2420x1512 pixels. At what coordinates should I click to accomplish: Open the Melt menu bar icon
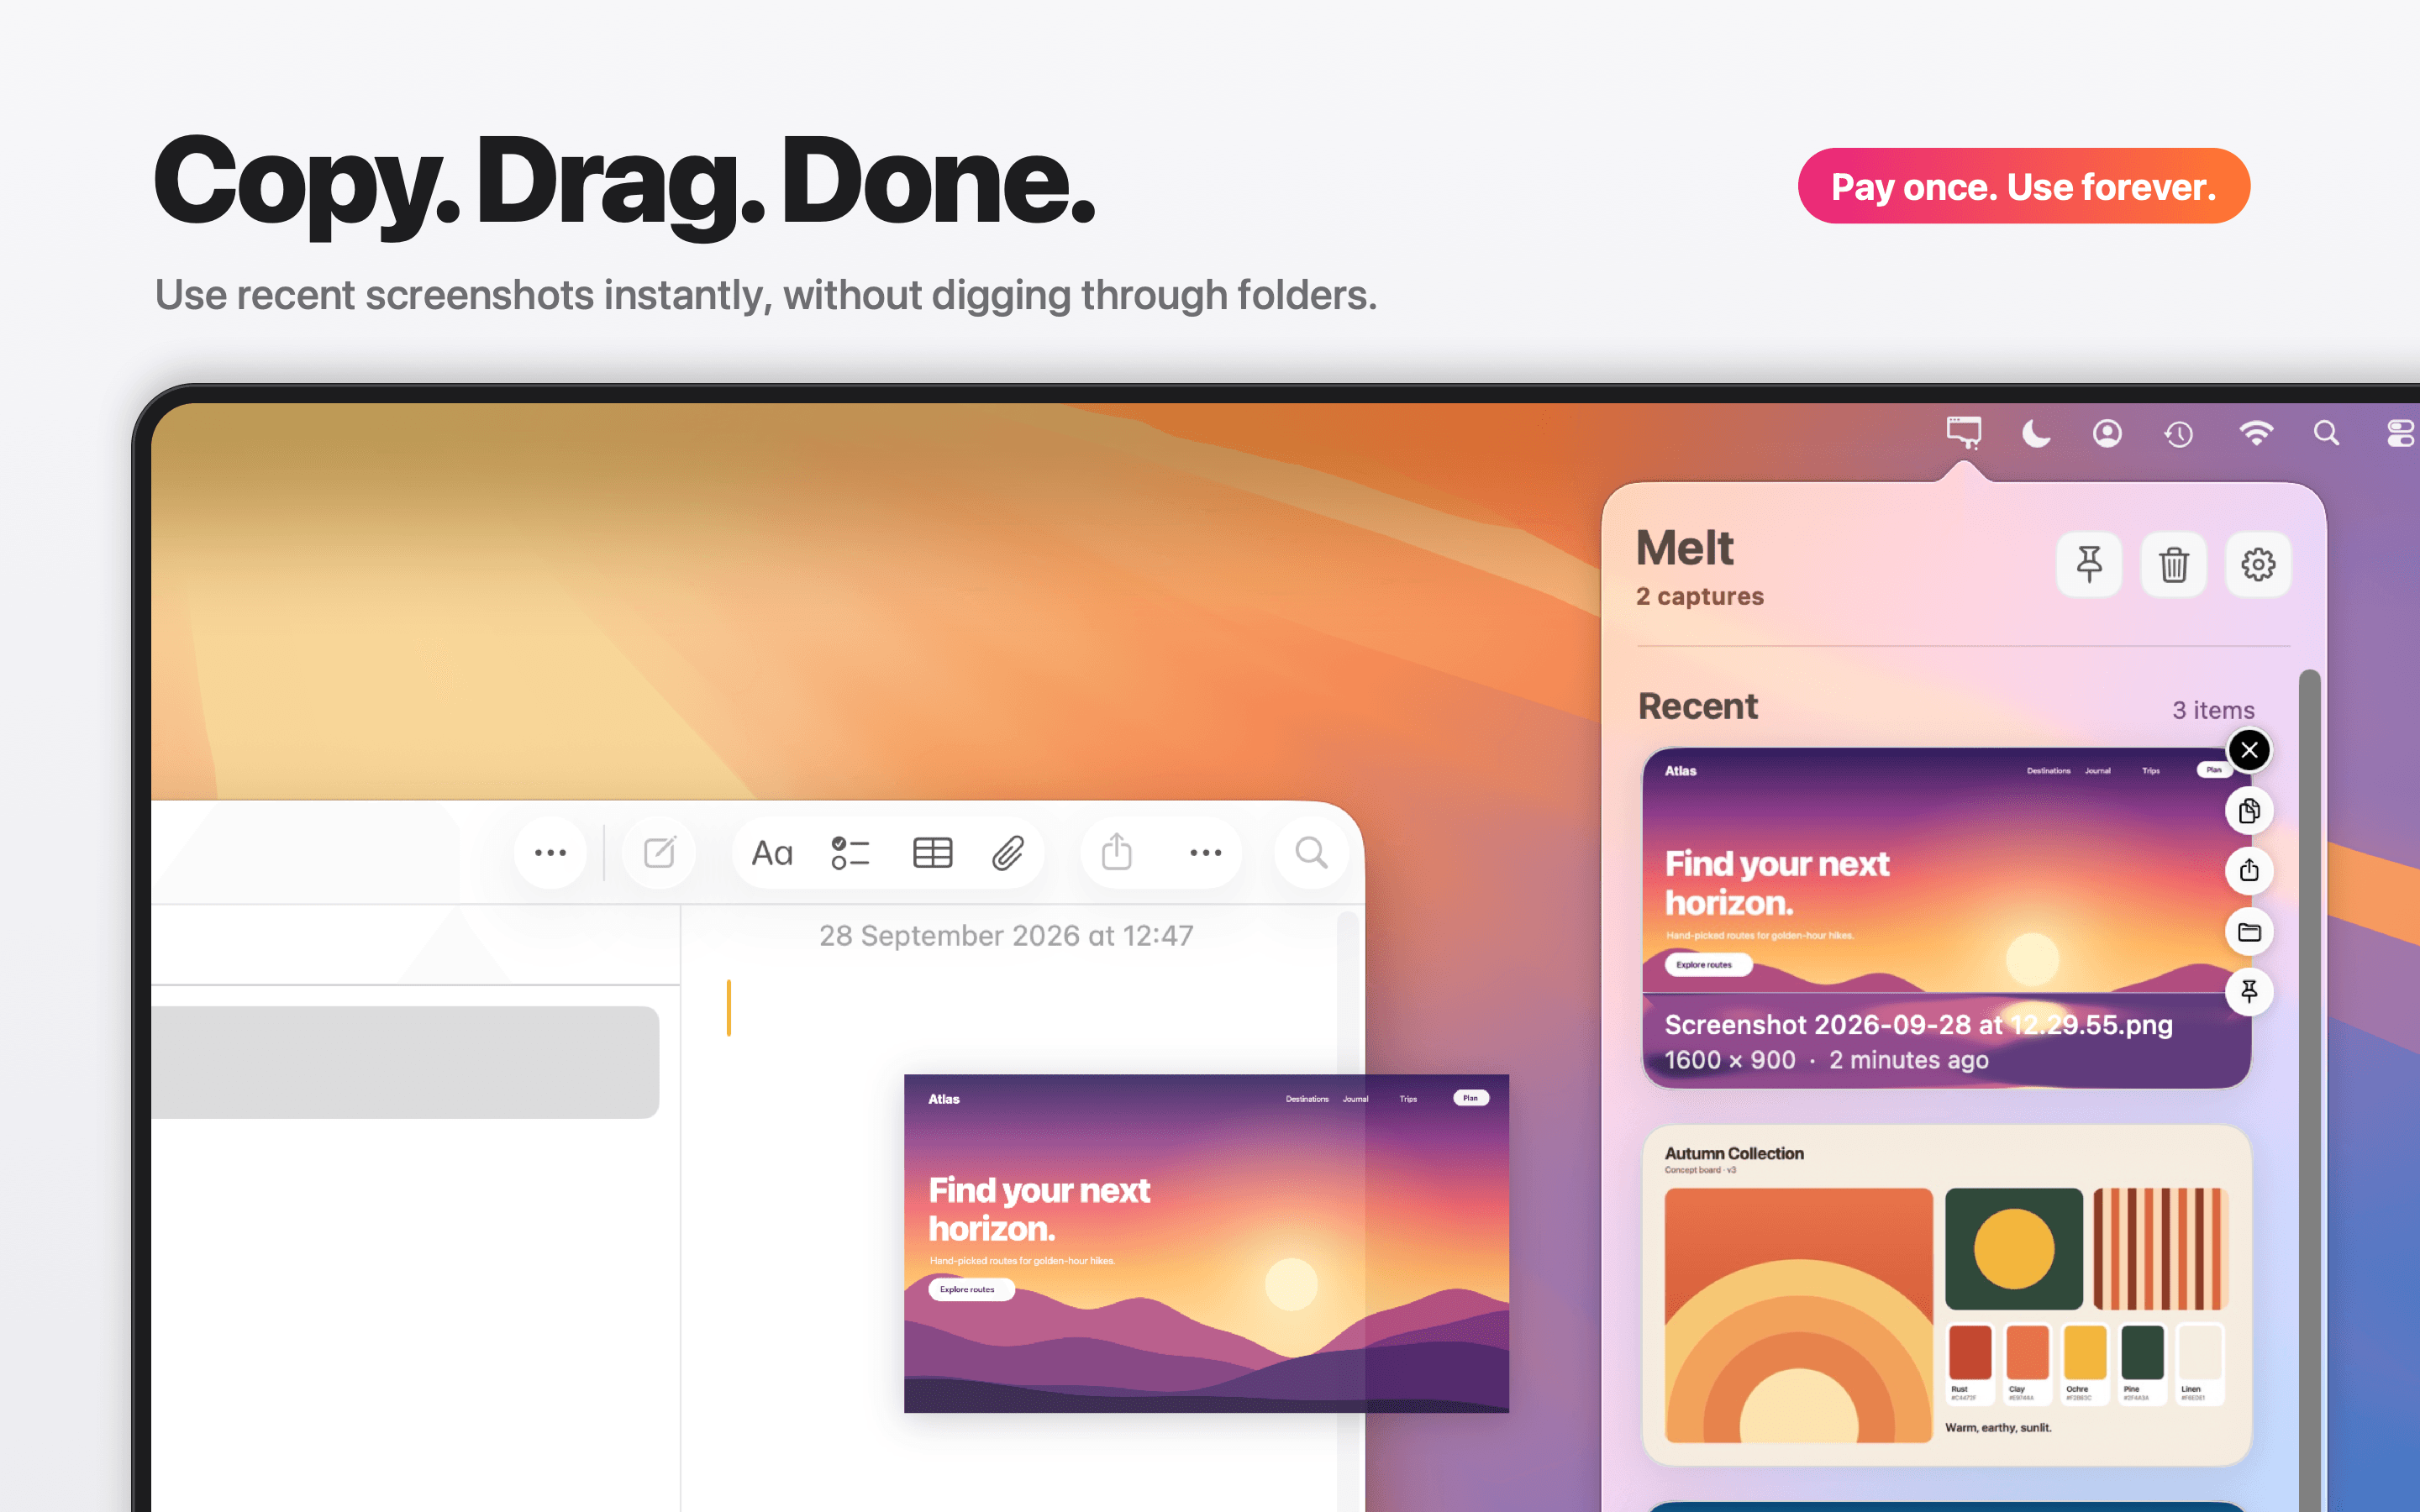tap(1963, 433)
